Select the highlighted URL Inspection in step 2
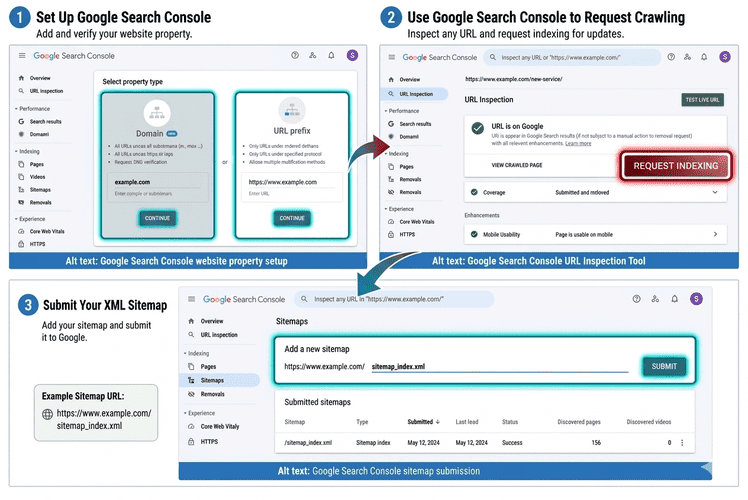The image size is (748, 500). click(x=415, y=94)
